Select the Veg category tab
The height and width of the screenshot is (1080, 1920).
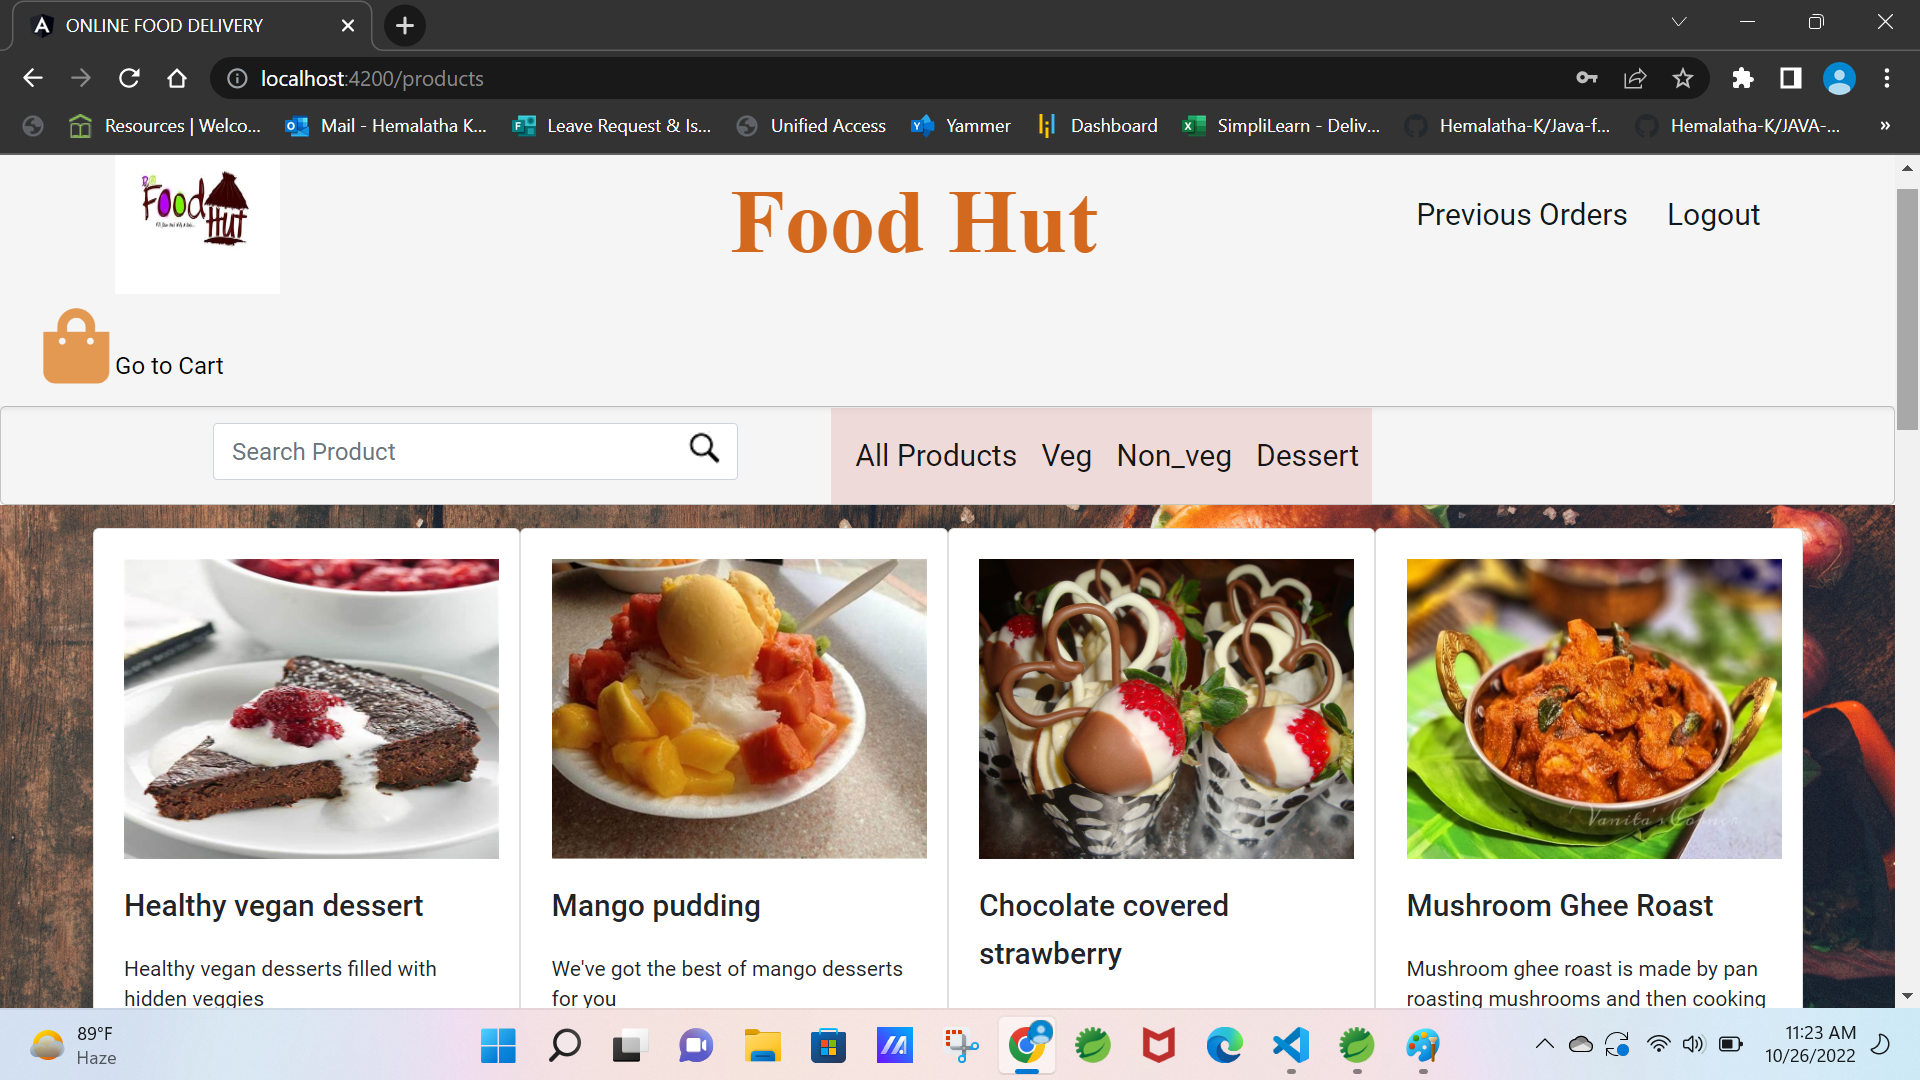point(1066,456)
